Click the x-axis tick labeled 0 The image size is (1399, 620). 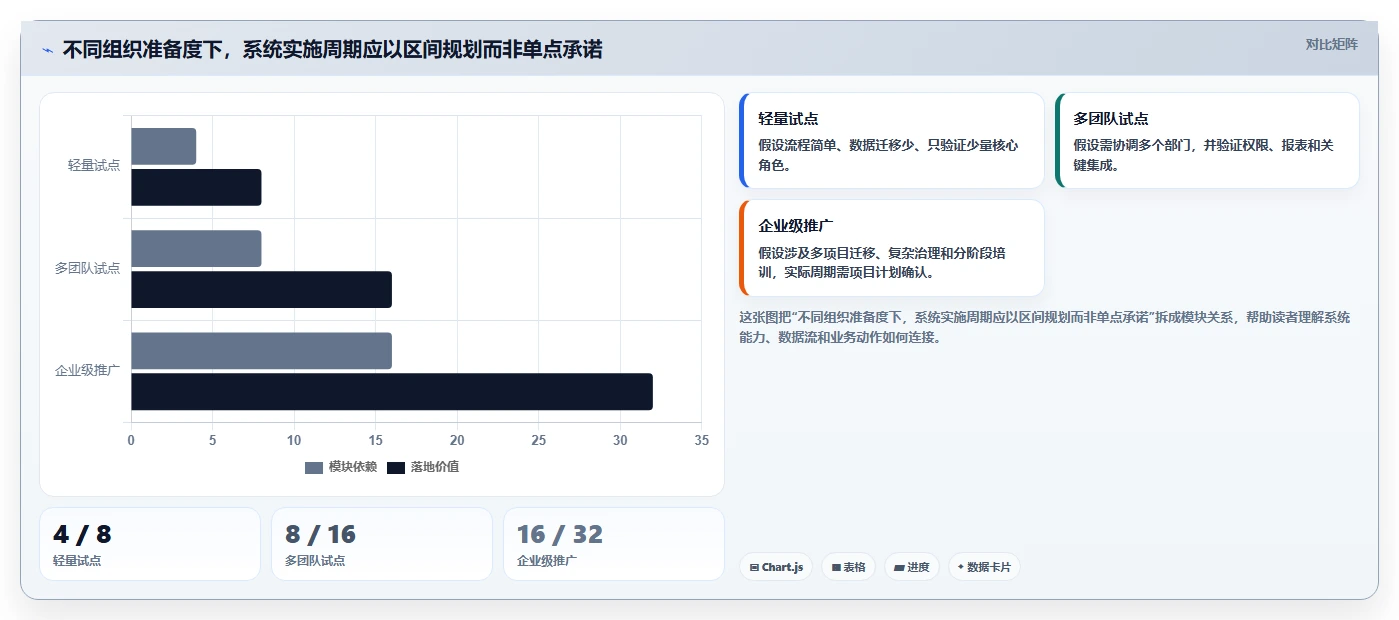[131, 440]
